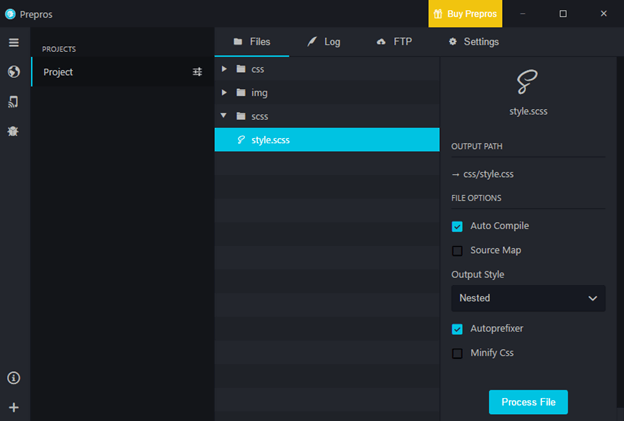Click the Source Map label text
Viewport: 624px width, 421px height.
tap(495, 250)
